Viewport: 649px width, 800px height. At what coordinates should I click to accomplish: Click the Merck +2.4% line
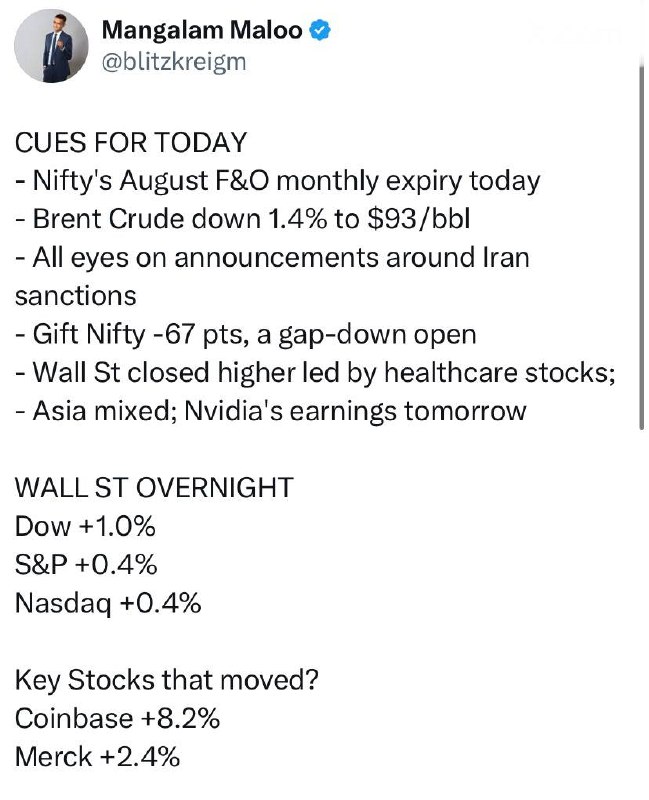pos(97,757)
